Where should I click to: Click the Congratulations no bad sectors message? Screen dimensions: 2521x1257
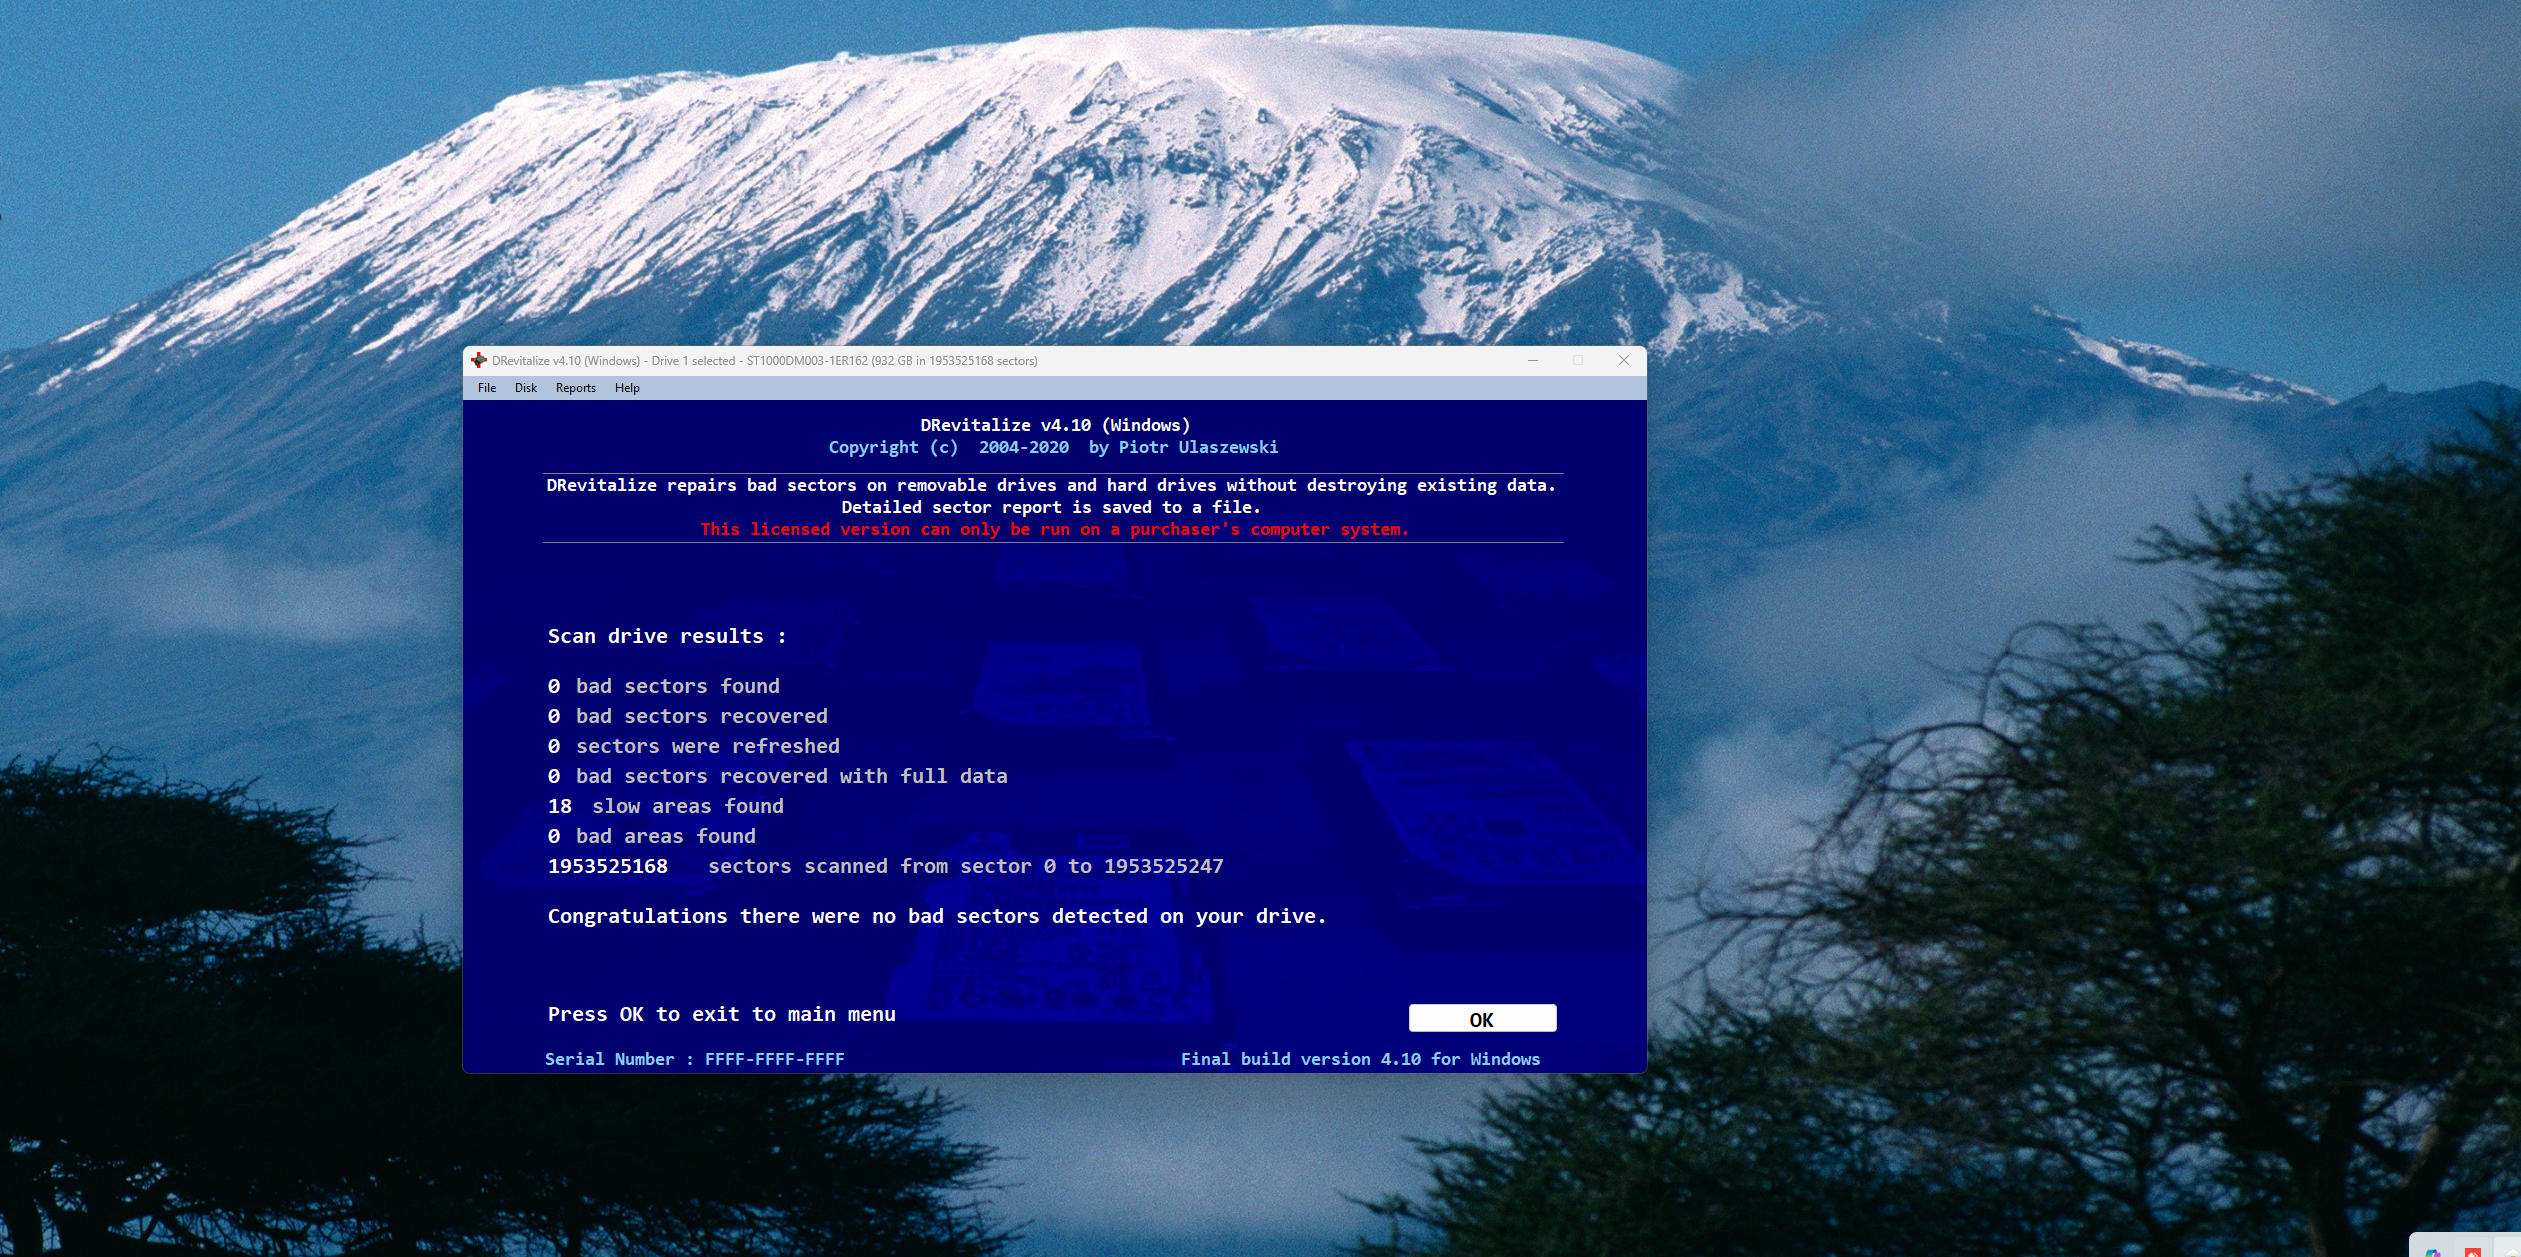937,916
